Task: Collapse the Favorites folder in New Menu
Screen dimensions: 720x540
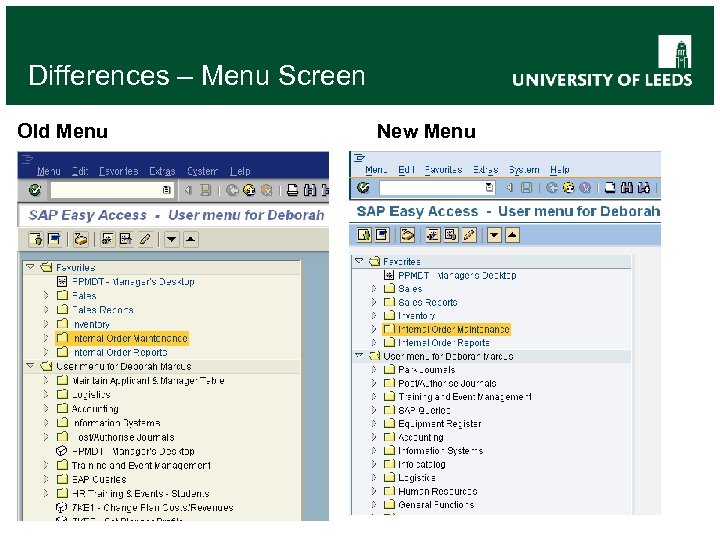Action: click(360, 261)
